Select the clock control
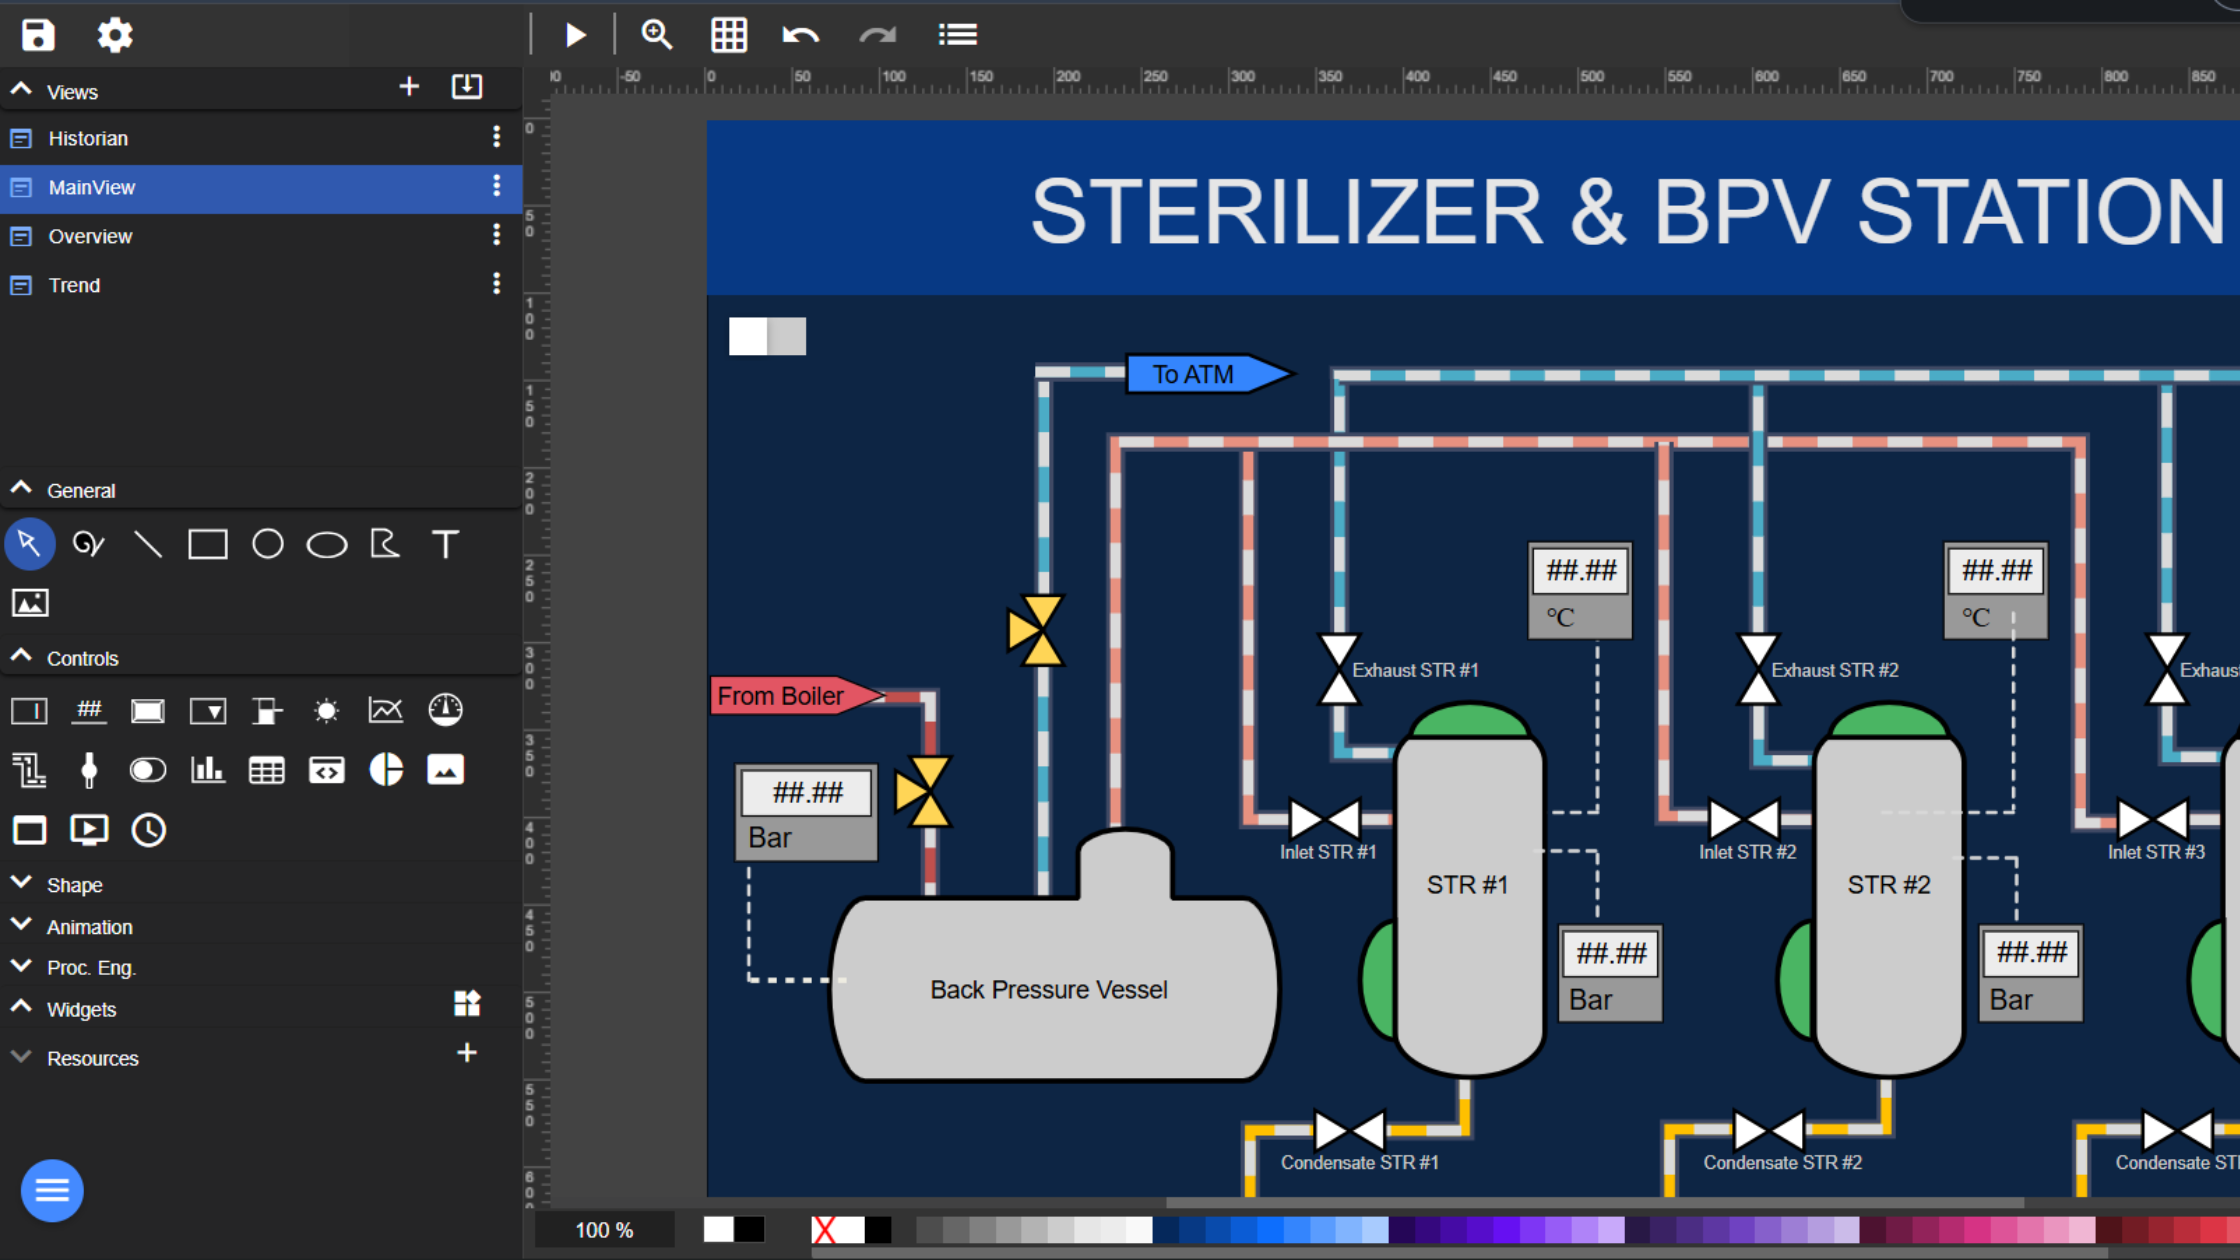Image resolution: width=2240 pixels, height=1260 pixels. [x=148, y=830]
